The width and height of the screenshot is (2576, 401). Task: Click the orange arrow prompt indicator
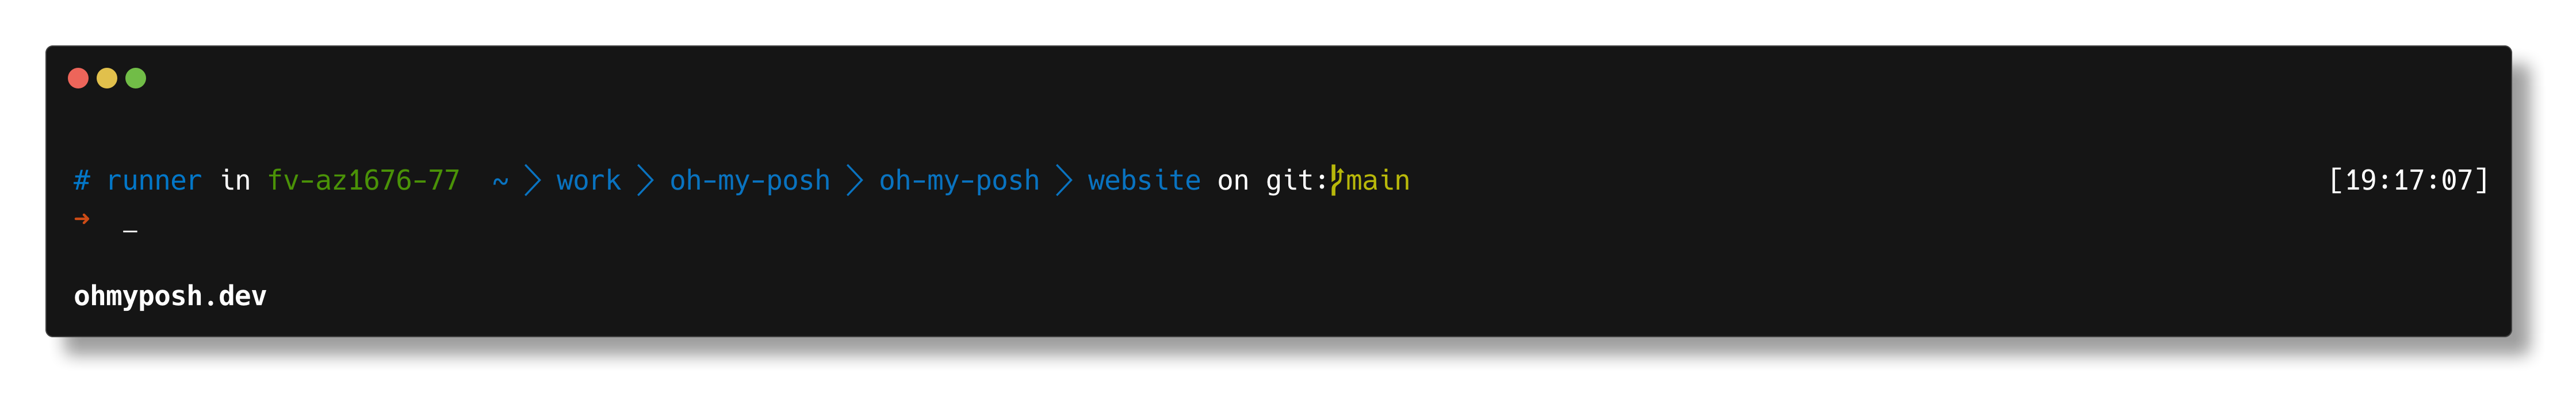click(82, 219)
